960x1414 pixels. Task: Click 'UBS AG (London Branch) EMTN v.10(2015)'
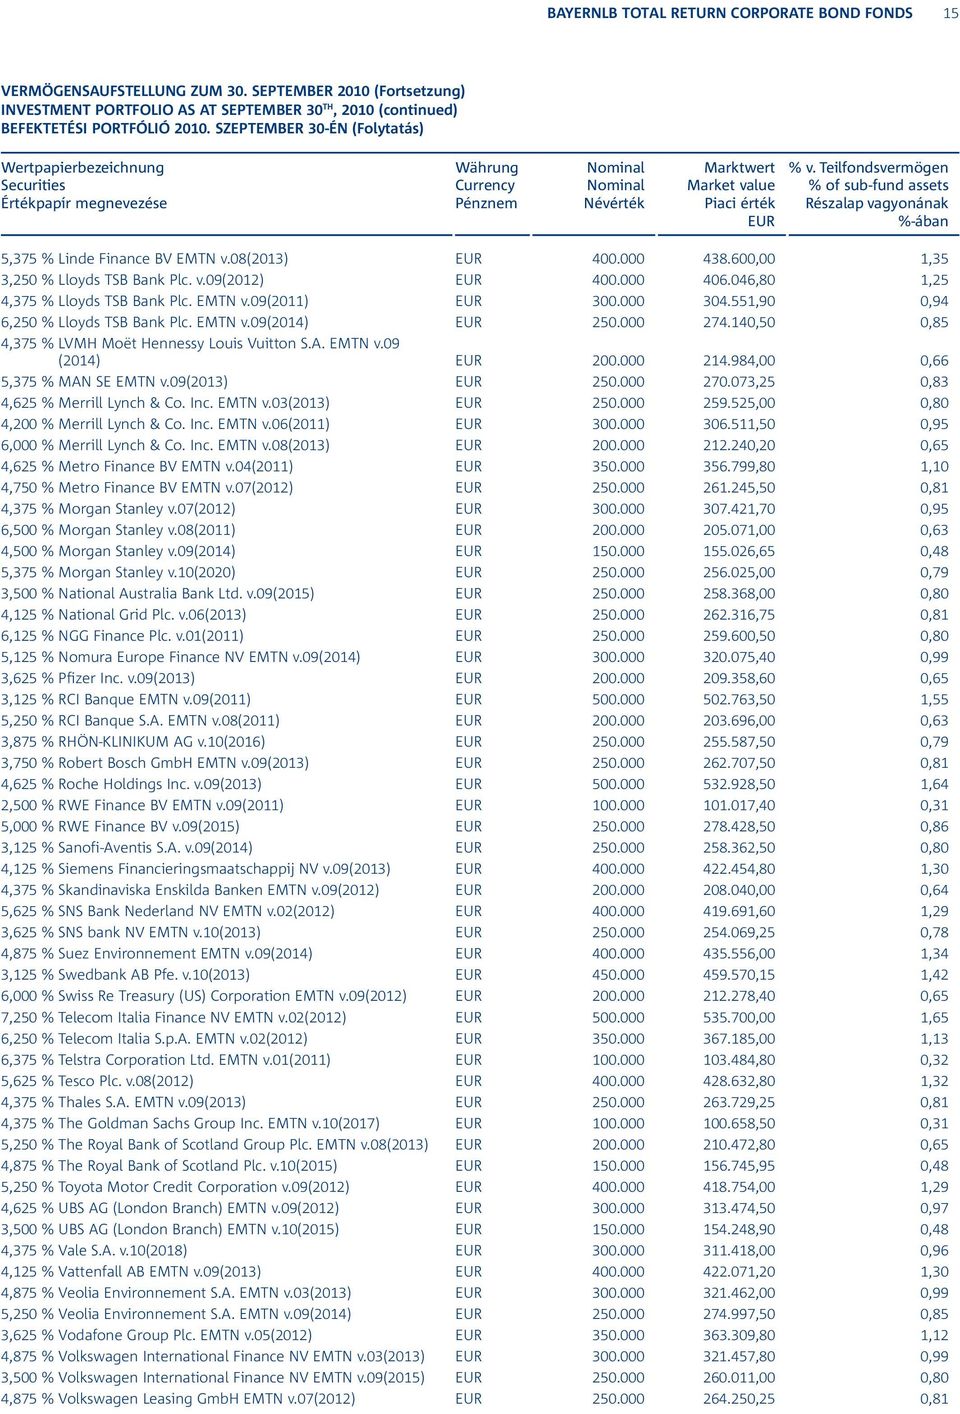coord(199,1229)
